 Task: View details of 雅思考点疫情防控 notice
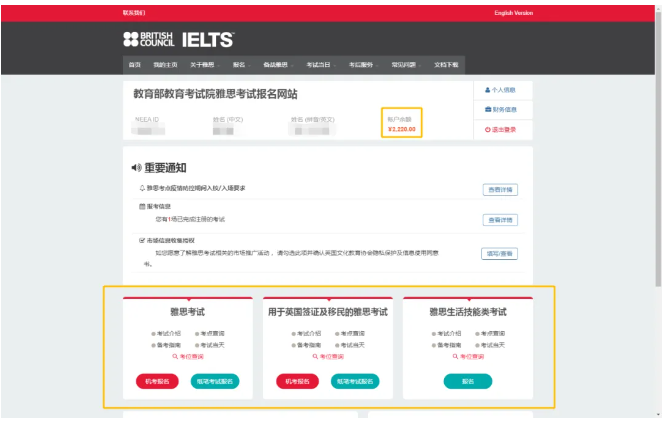tap(500, 190)
